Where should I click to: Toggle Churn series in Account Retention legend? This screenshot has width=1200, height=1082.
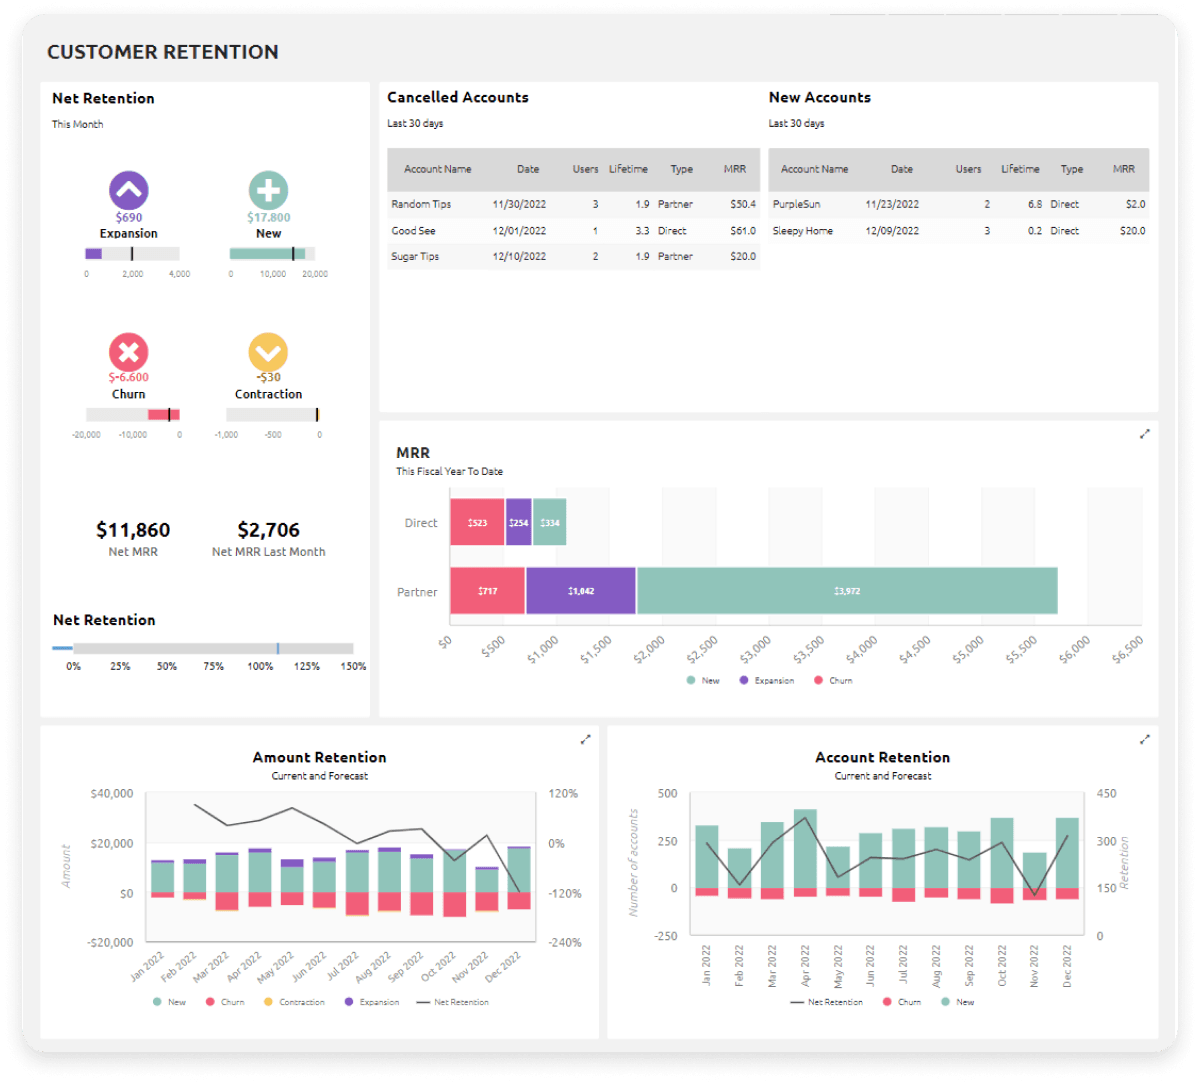tap(902, 1002)
